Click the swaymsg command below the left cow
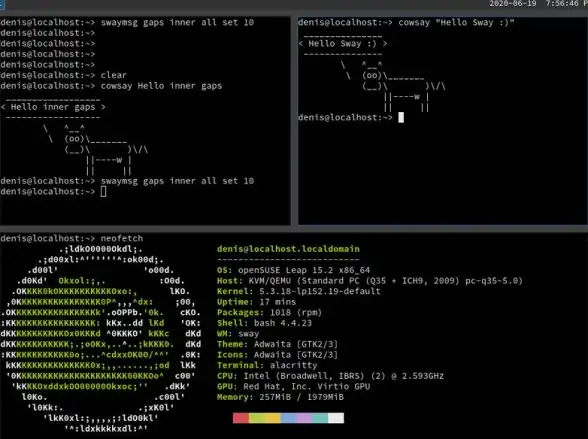This screenshot has width=588, height=439. tap(177, 181)
